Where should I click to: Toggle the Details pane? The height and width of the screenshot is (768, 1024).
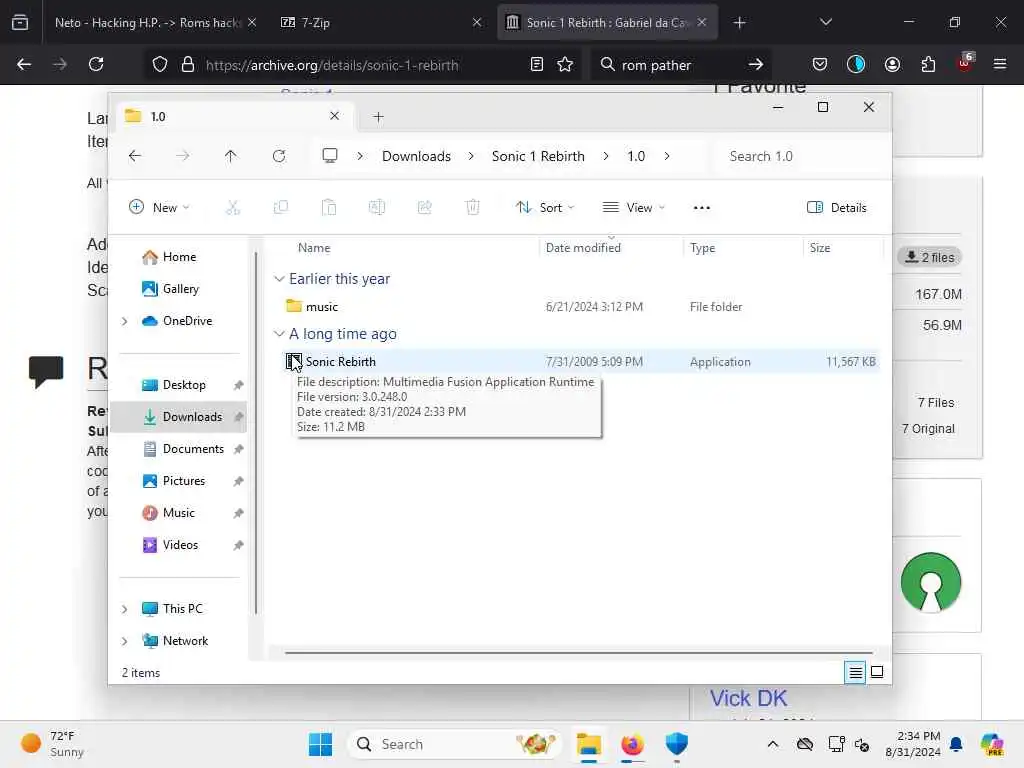click(x=837, y=208)
